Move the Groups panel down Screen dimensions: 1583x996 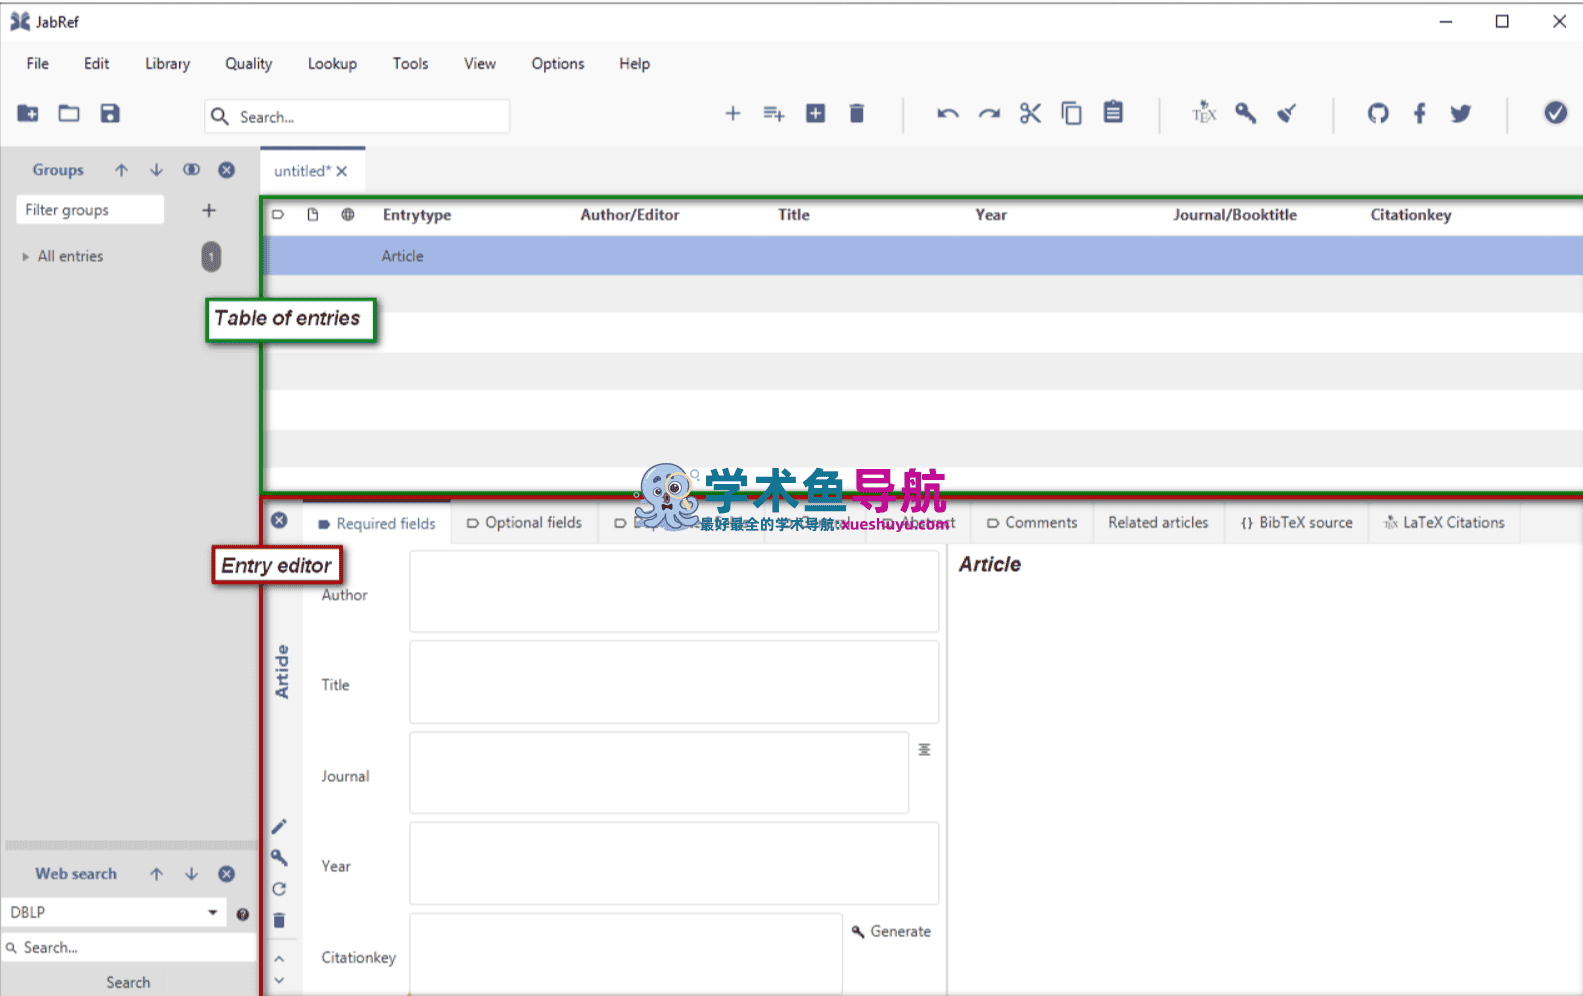156,170
